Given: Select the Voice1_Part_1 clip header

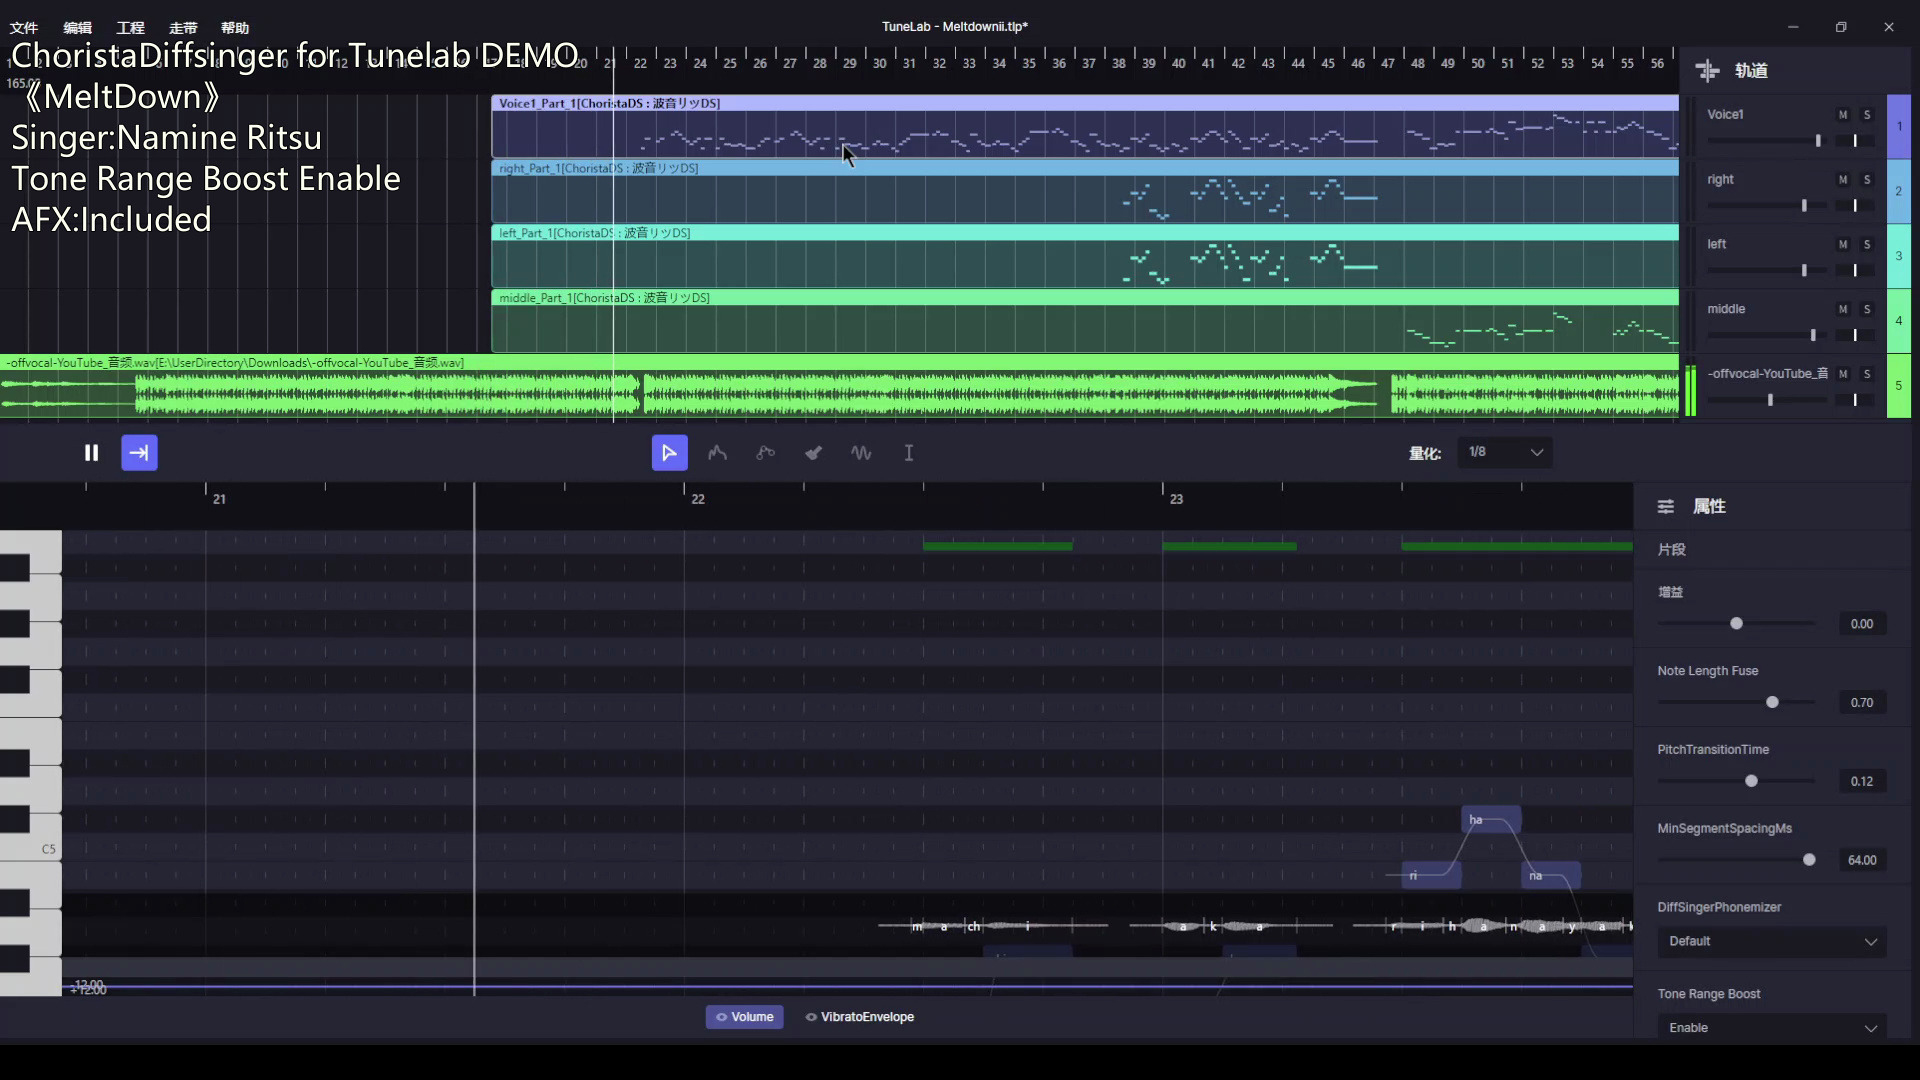Looking at the screenshot, I should click(x=1085, y=103).
